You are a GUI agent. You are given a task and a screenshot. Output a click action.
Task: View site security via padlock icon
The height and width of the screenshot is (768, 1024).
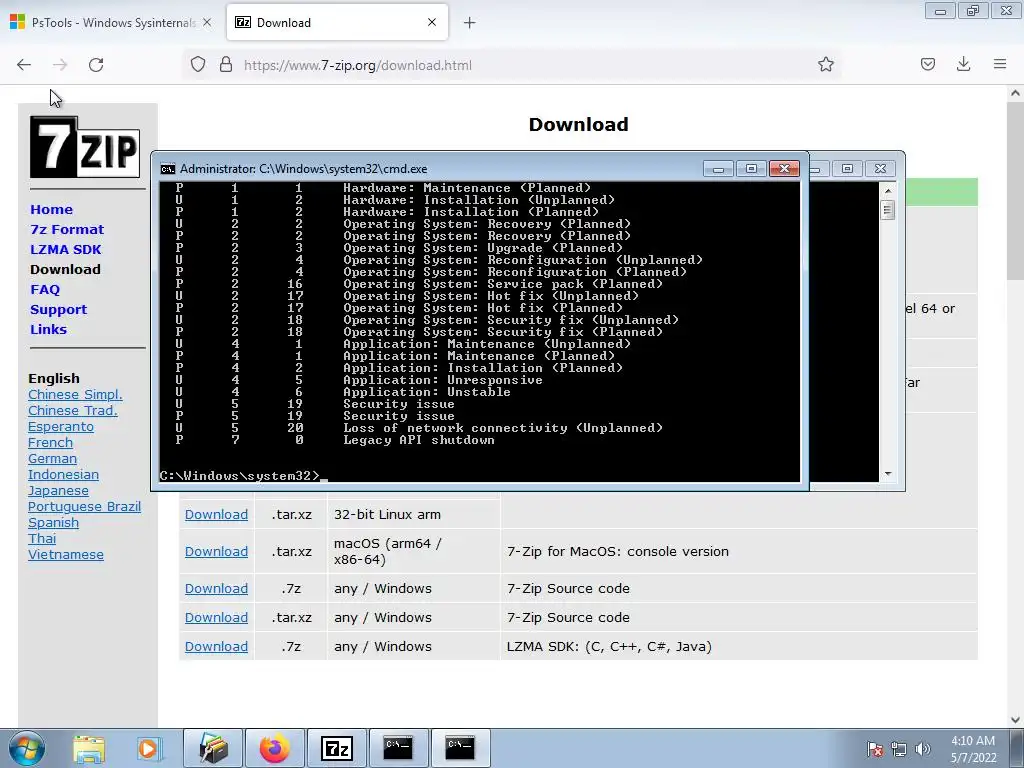click(226, 64)
